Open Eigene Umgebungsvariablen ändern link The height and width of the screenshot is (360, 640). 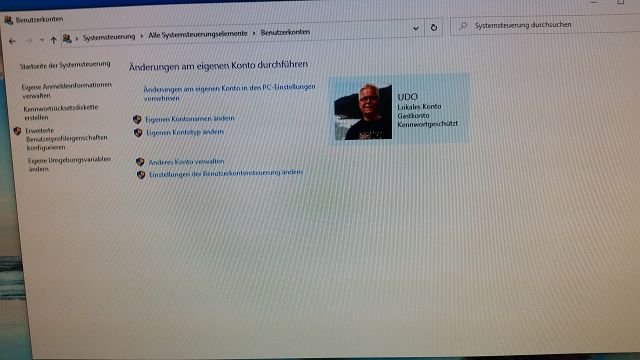tap(69, 164)
